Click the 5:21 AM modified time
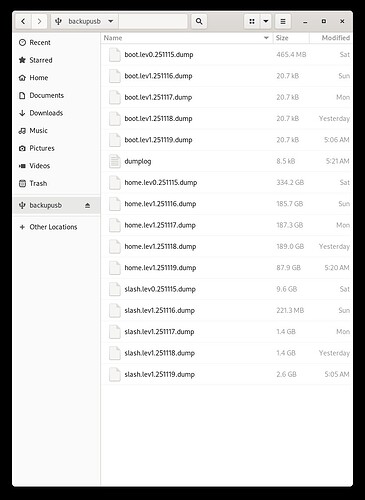Viewport: 365px width, 500px height. click(x=337, y=161)
